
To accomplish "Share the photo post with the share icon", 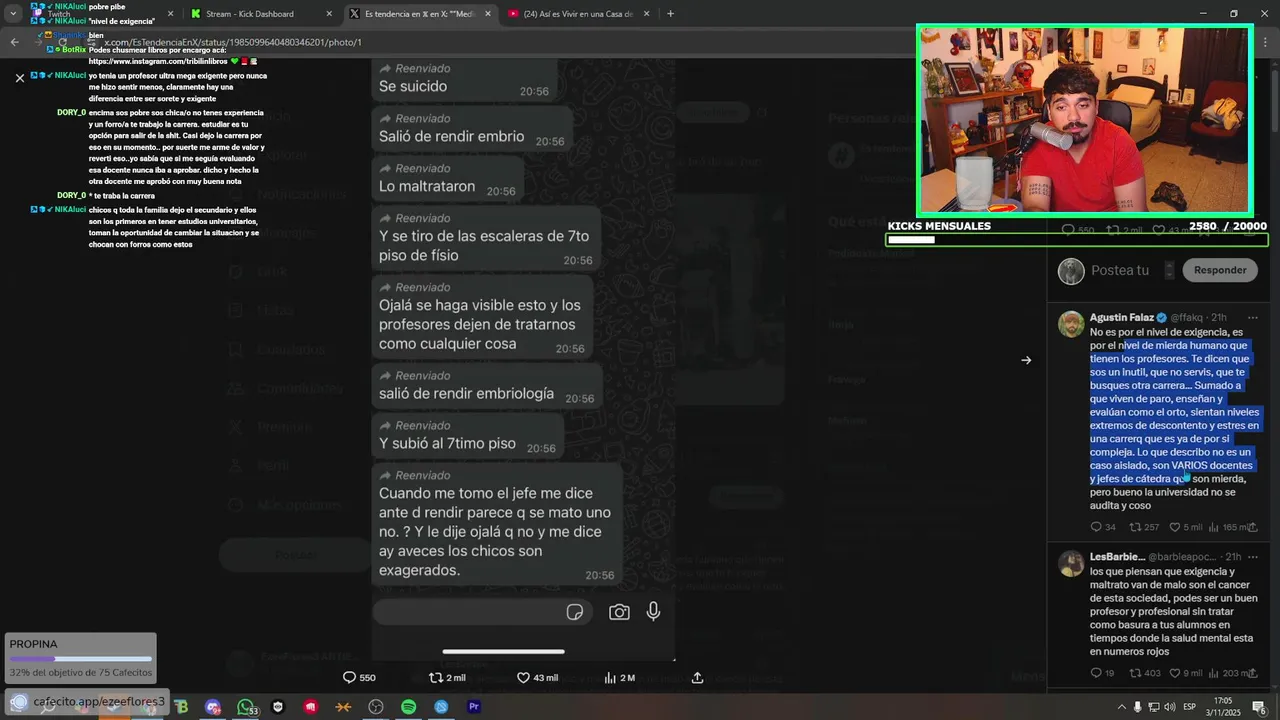I will [x=698, y=677].
